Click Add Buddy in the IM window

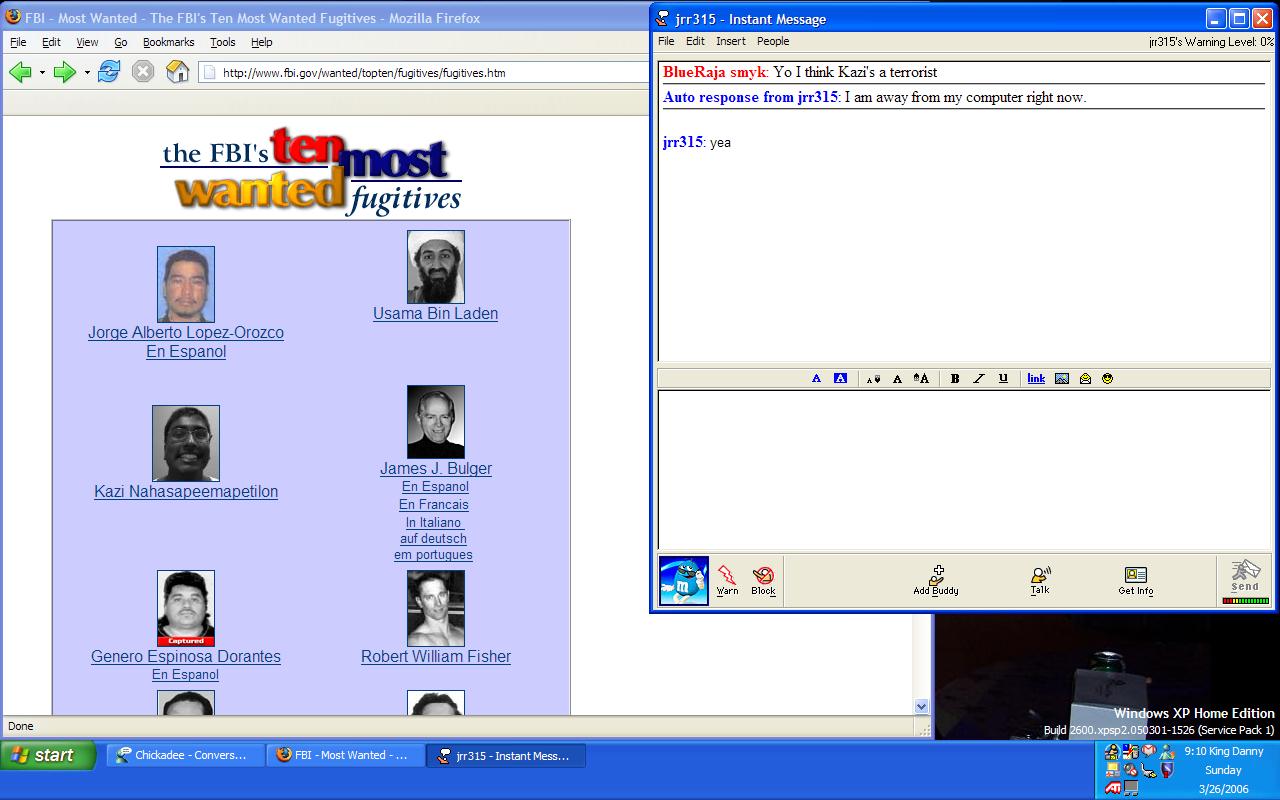click(x=936, y=580)
